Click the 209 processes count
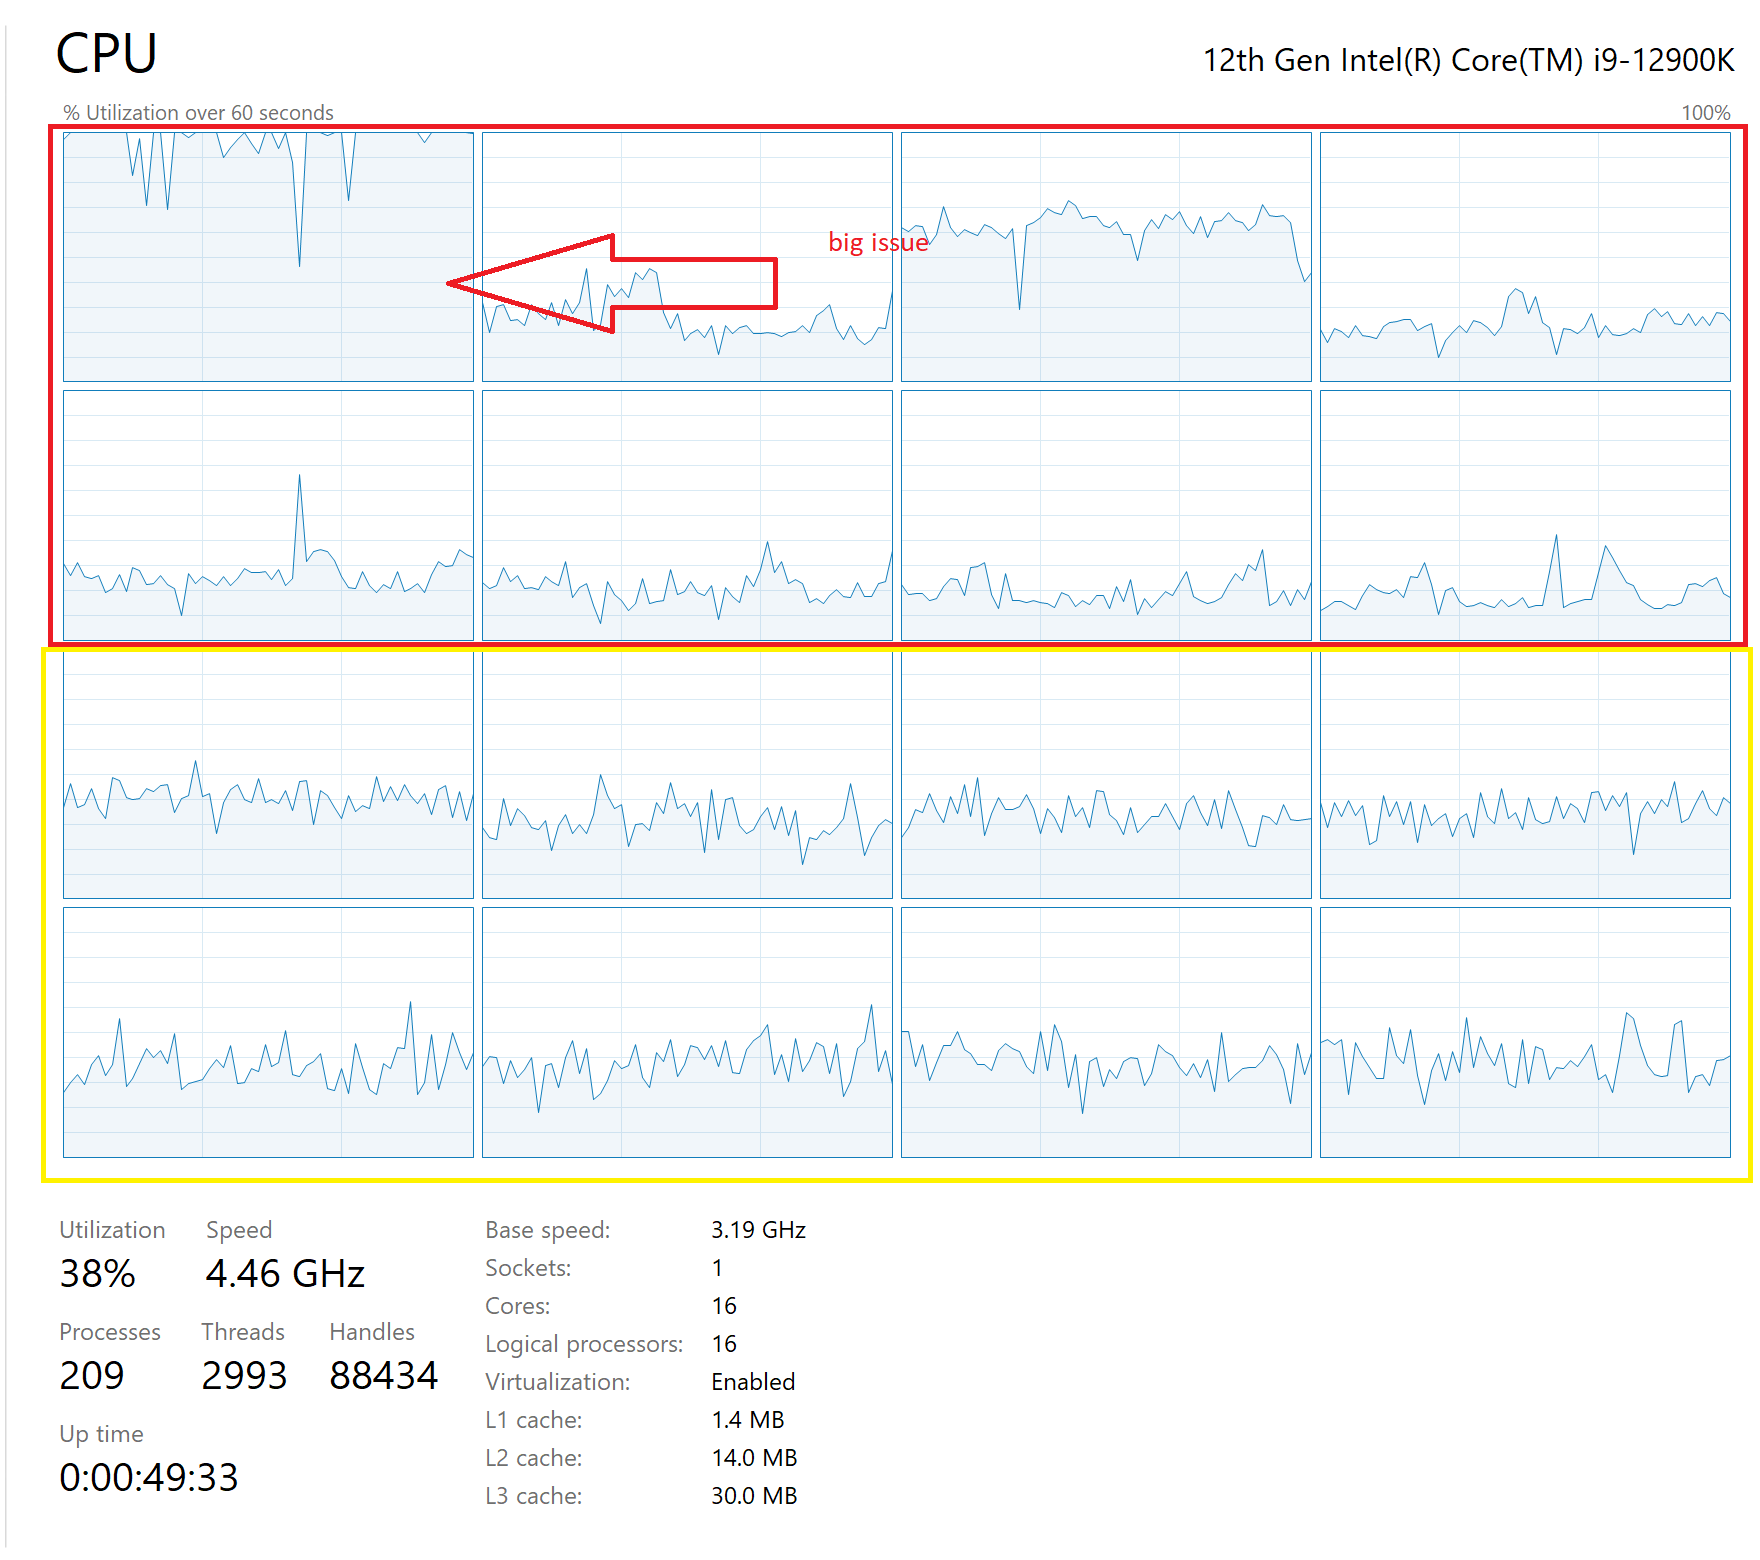 92,1376
